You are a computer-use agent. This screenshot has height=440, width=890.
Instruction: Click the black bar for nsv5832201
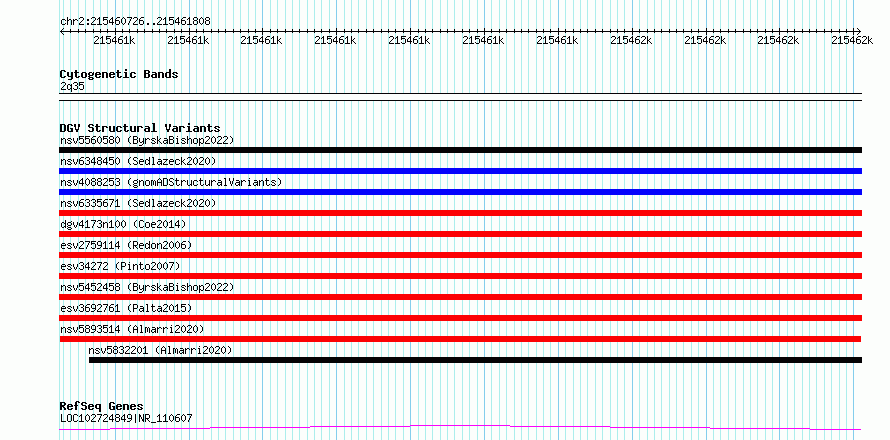476,360
